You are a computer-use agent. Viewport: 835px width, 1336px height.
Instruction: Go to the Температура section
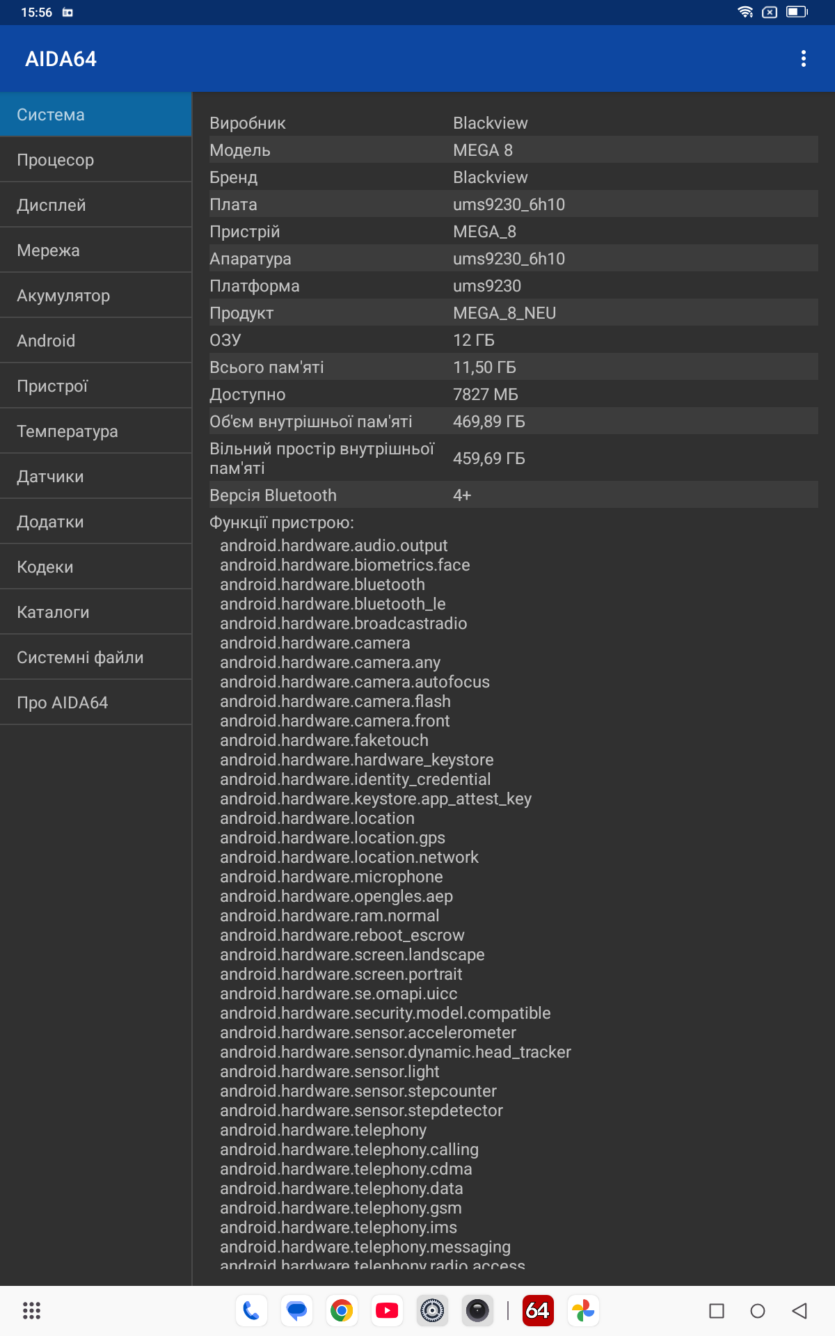[x=96, y=431]
